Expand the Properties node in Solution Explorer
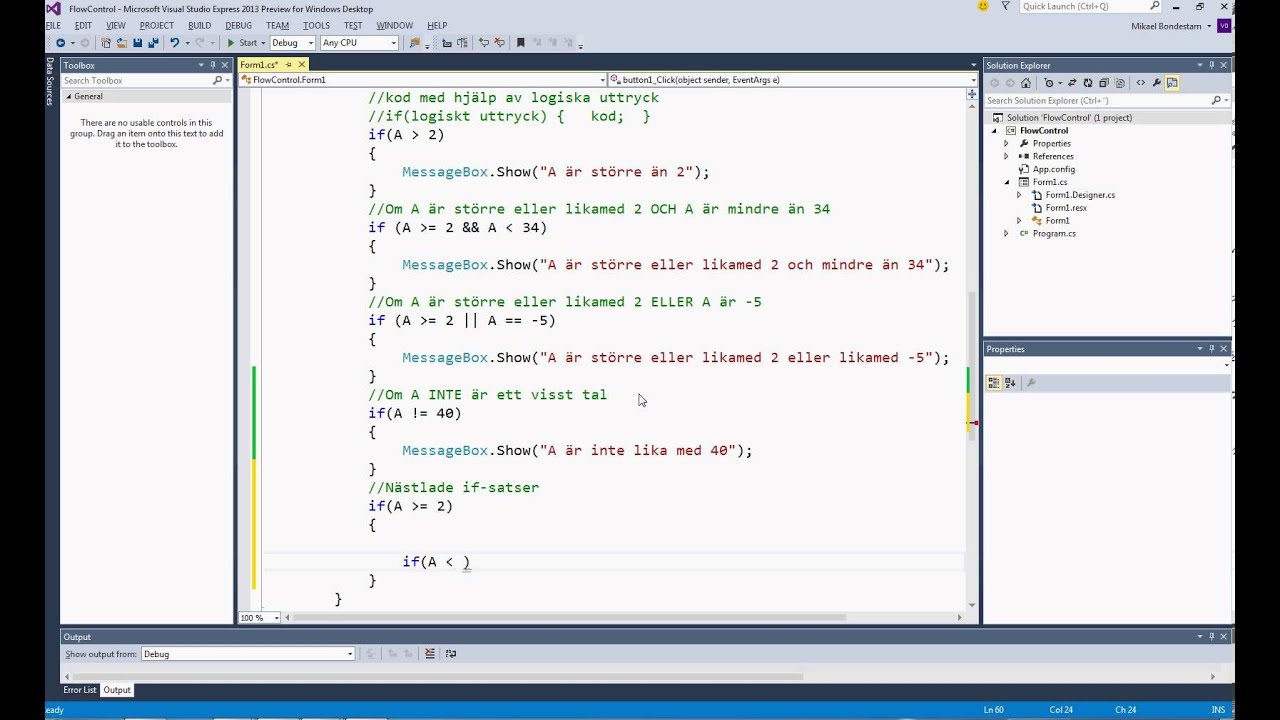Viewport: 1280px width, 720px height. pyautogui.click(x=1006, y=143)
